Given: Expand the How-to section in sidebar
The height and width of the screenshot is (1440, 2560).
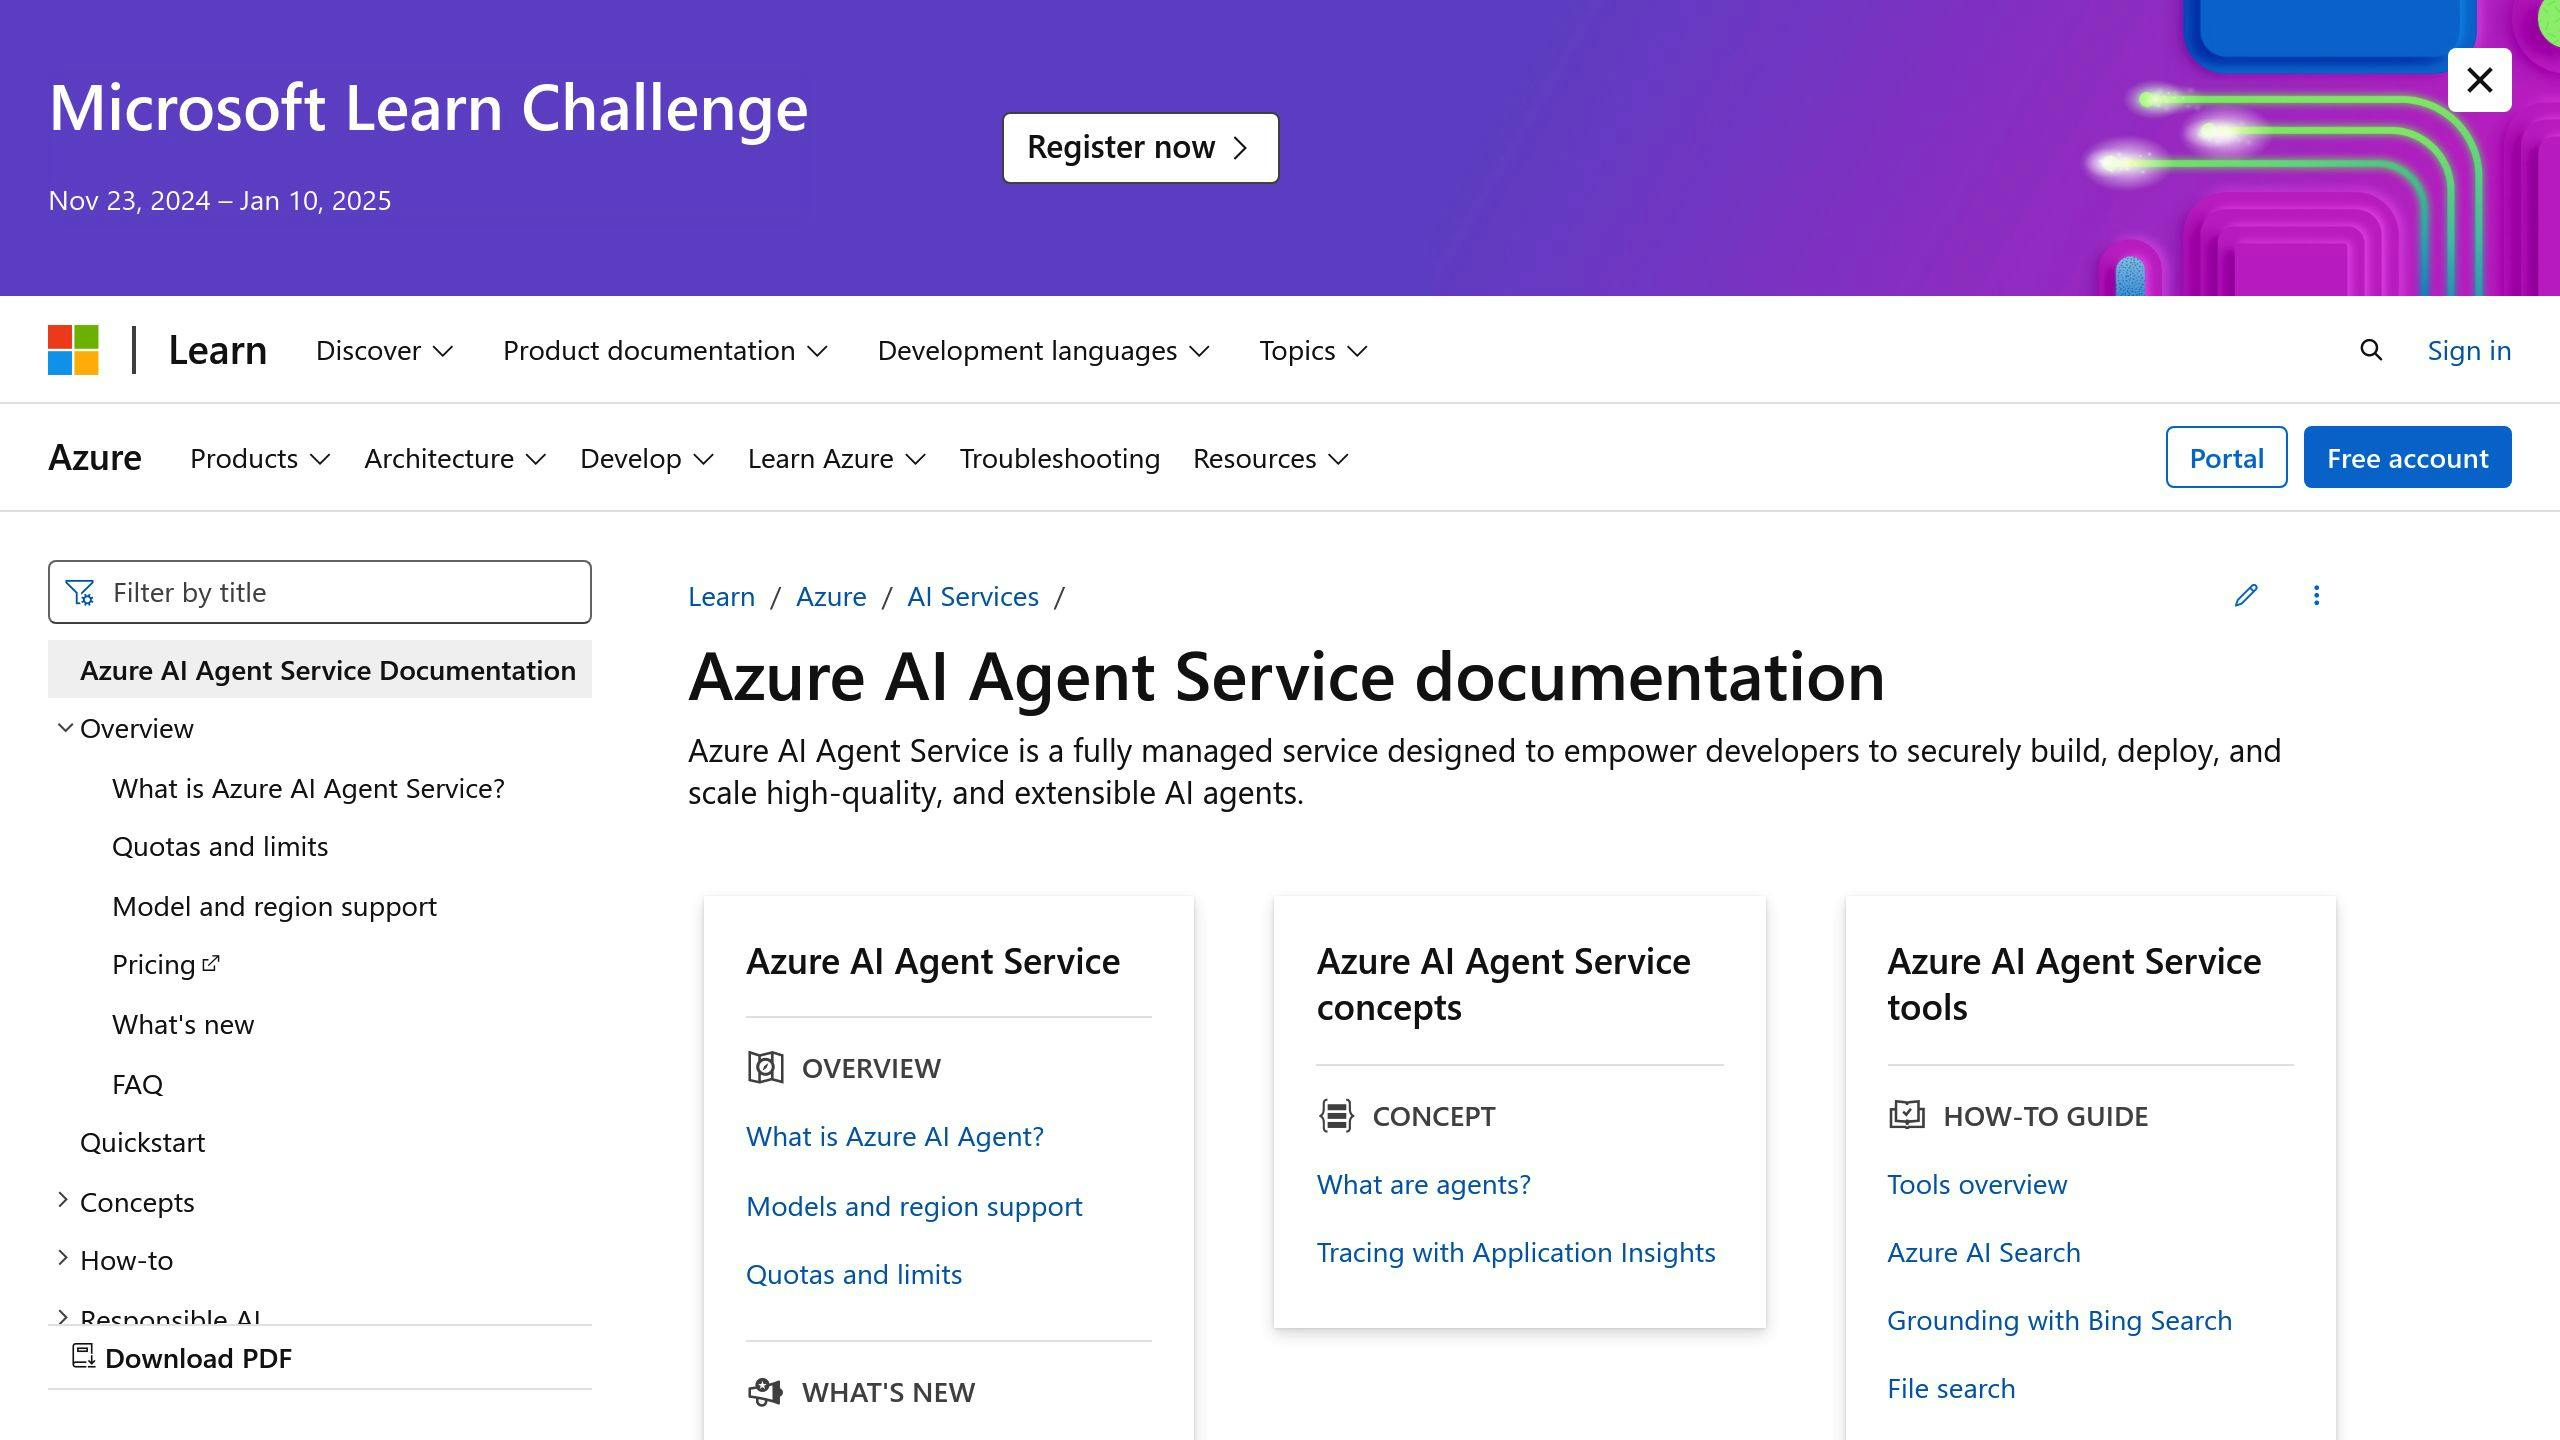Looking at the screenshot, I should (63, 1259).
